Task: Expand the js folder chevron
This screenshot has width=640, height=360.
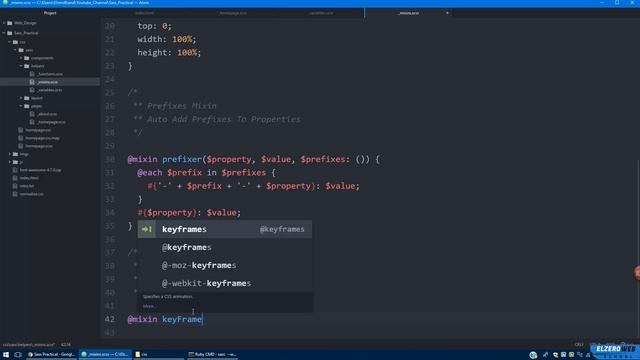Action: [10, 162]
